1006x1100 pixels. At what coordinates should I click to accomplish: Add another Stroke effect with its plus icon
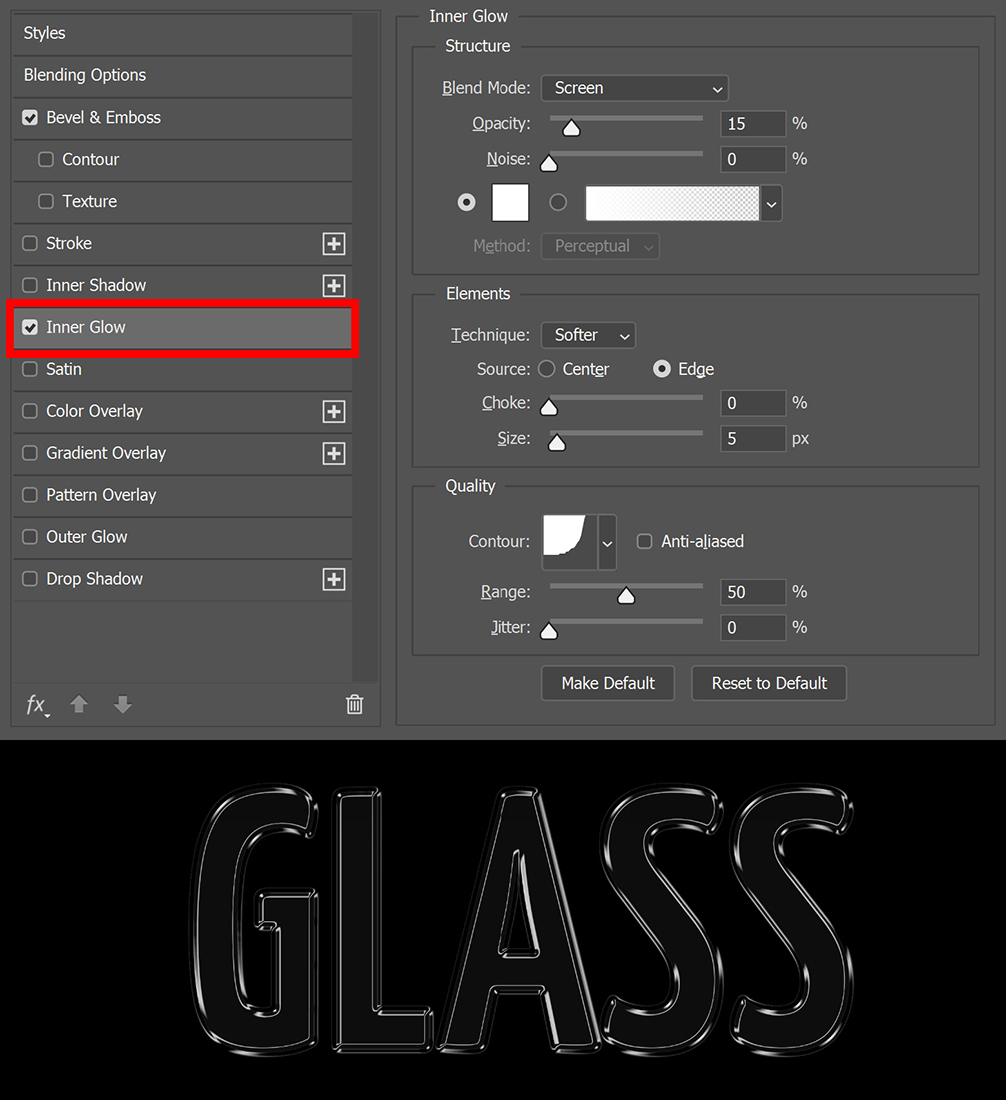tap(334, 243)
